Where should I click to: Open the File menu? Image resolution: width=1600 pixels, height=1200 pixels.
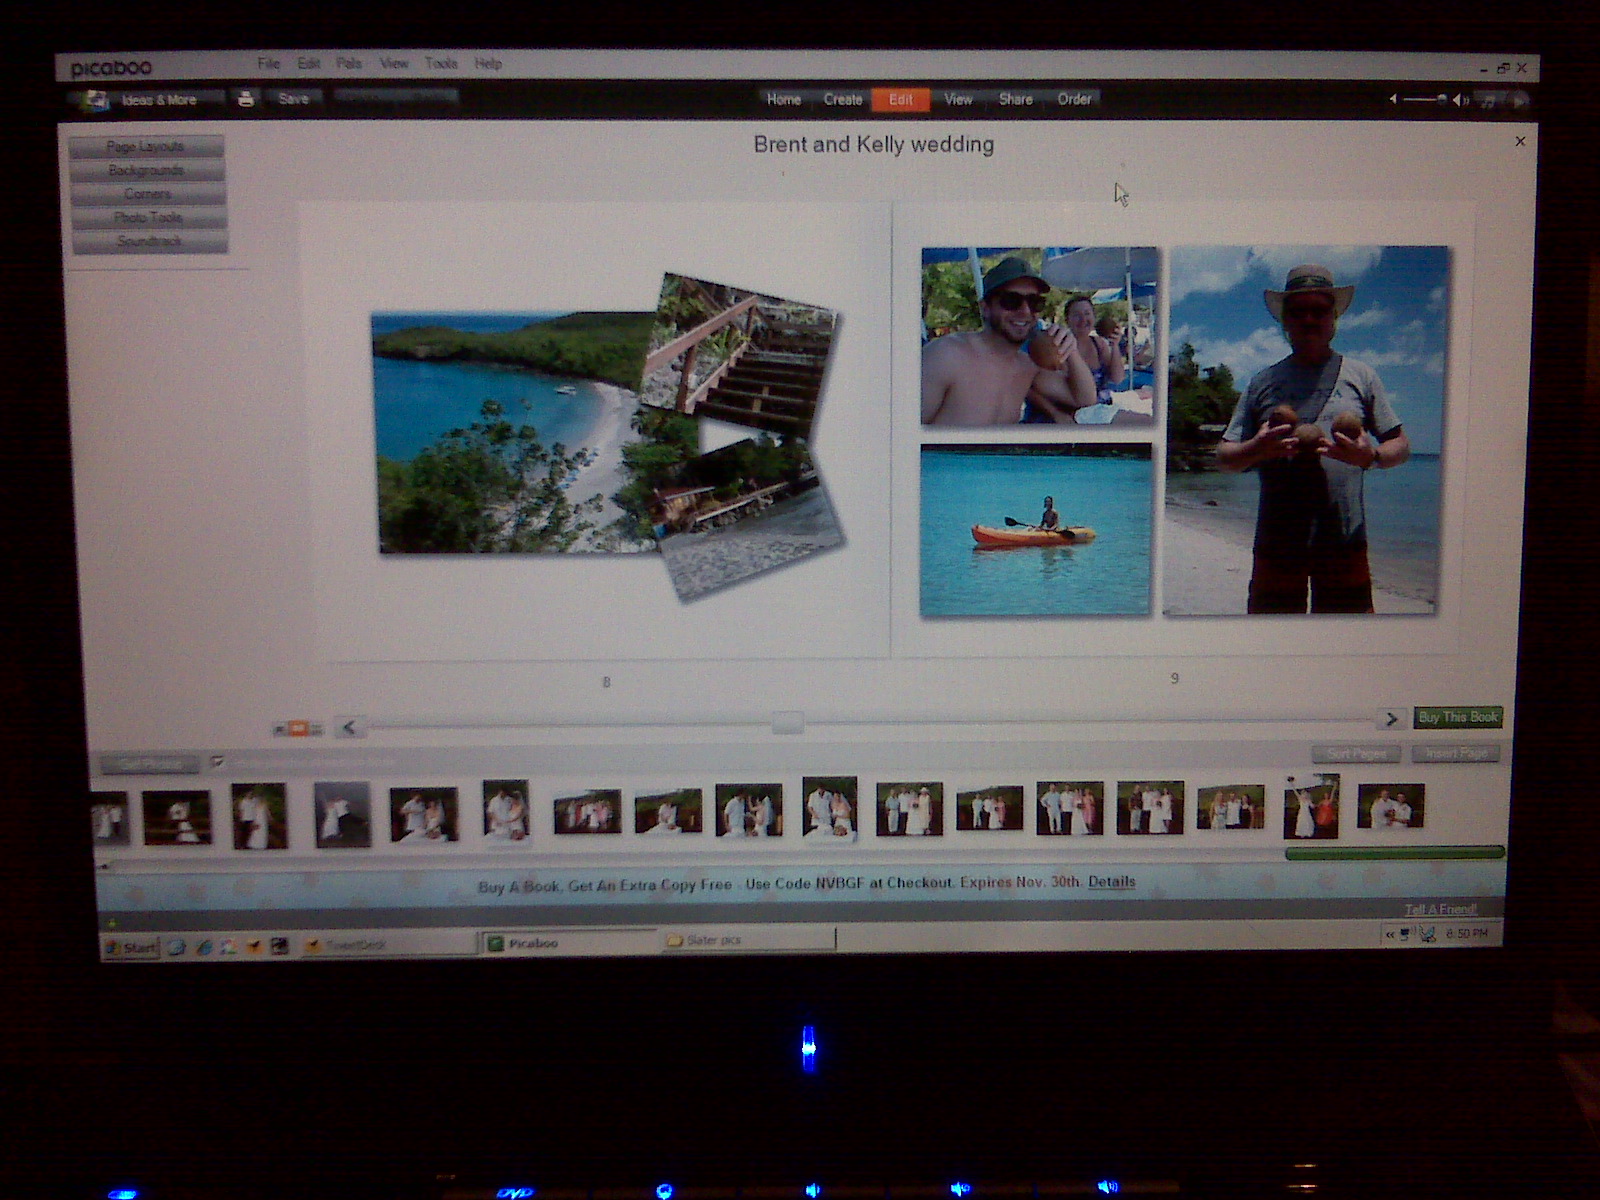(x=268, y=64)
